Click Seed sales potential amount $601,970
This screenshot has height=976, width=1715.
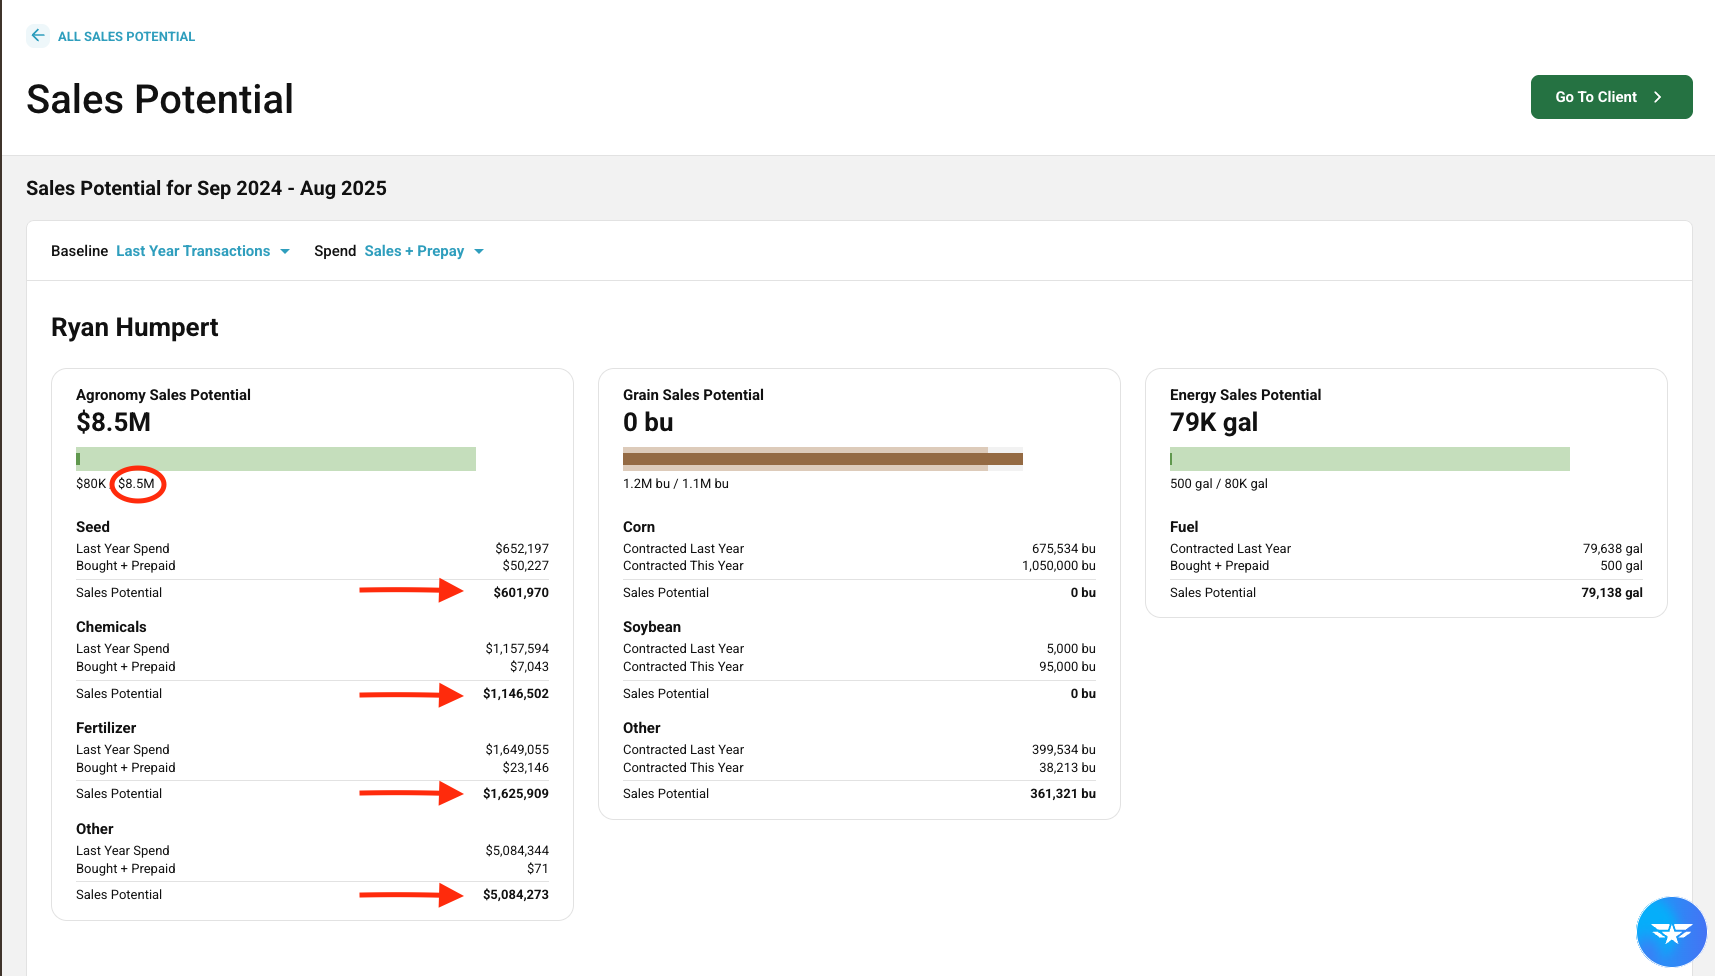[521, 593]
